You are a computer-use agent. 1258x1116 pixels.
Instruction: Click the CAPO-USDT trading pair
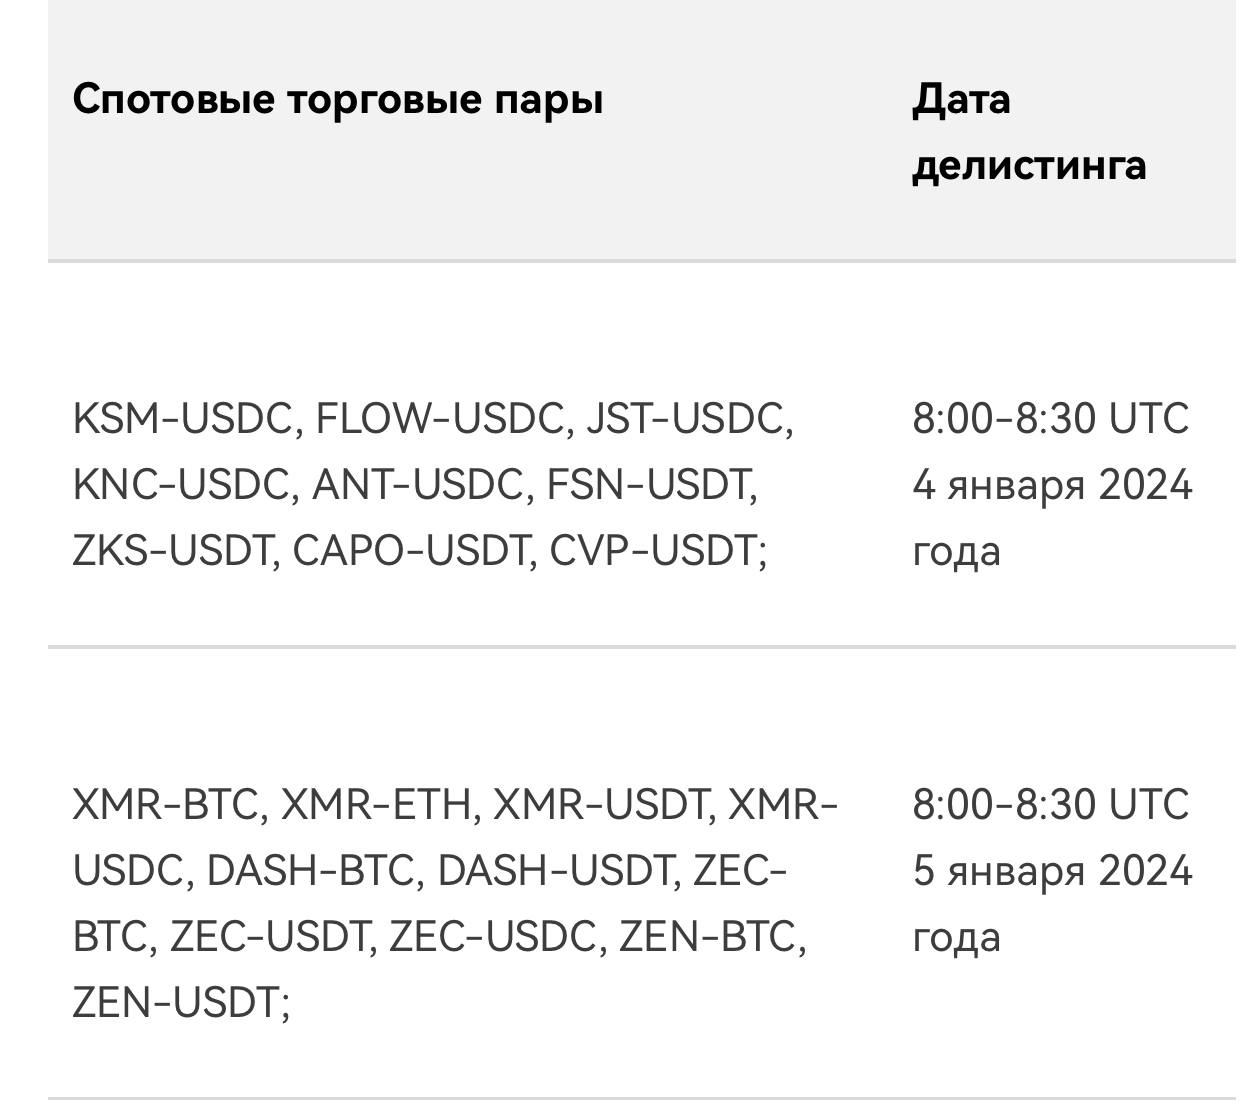coord(409,551)
